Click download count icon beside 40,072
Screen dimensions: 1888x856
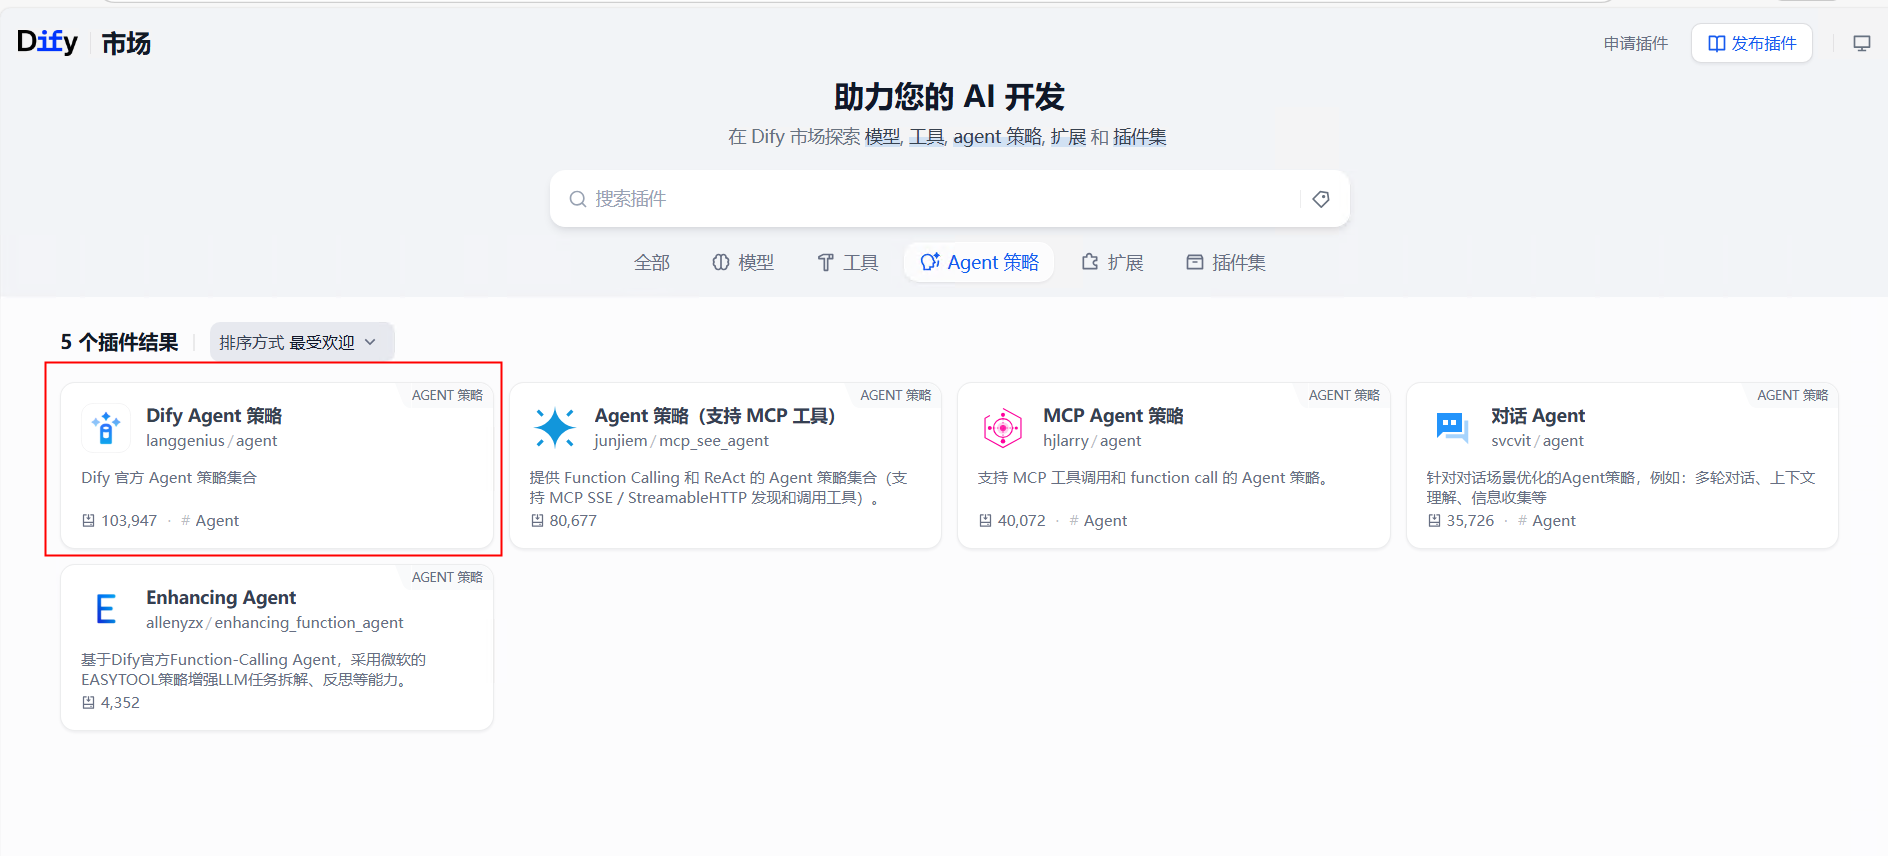(x=985, y=521)
